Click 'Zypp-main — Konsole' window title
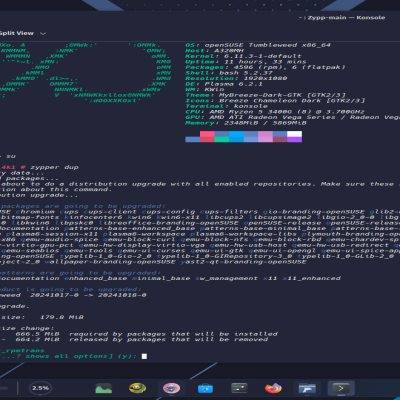Screen dimensions: 400x400 [x=346, y=18]
